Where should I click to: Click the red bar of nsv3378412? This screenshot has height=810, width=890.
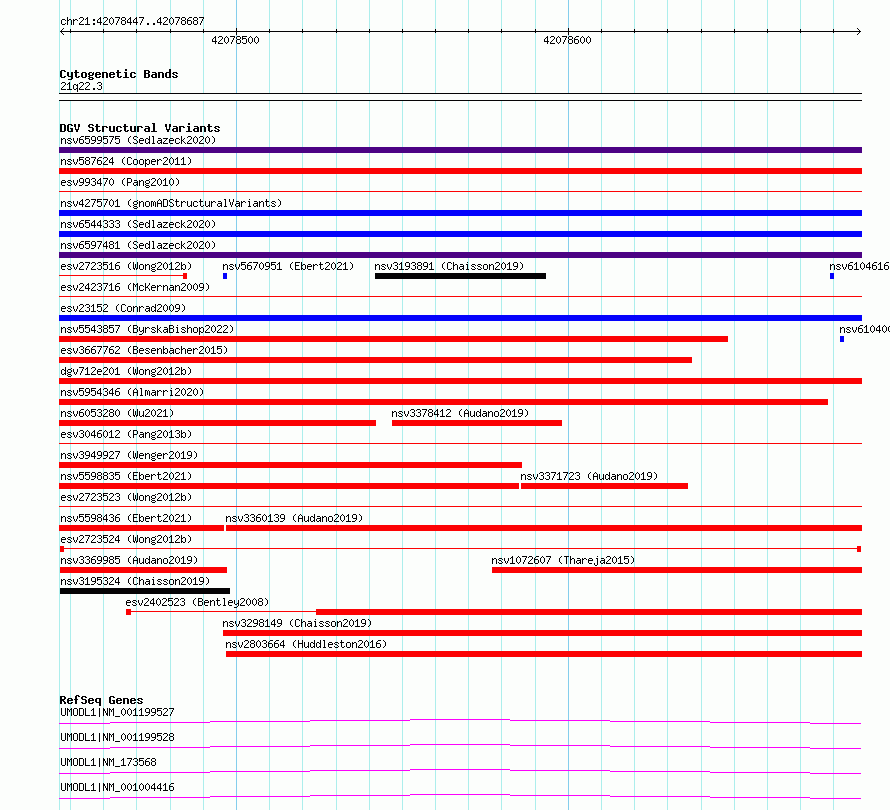pos(477,423)
